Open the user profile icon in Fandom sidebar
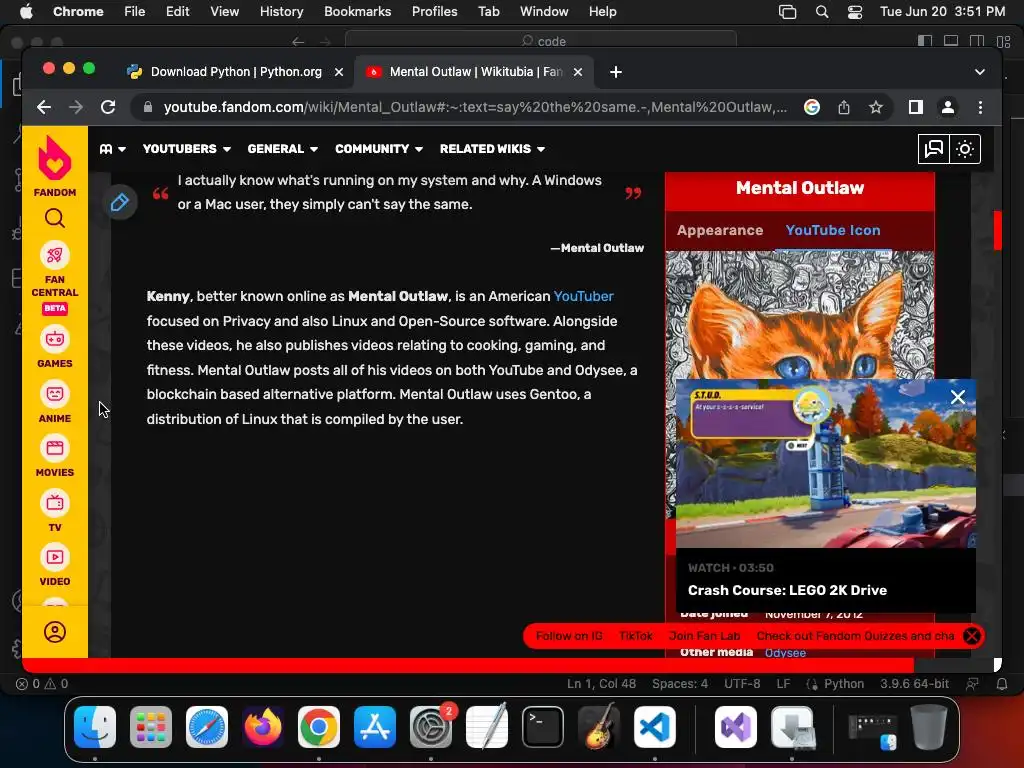The height and width of the screenshot is (768, 1024). [x=55, y=632]
